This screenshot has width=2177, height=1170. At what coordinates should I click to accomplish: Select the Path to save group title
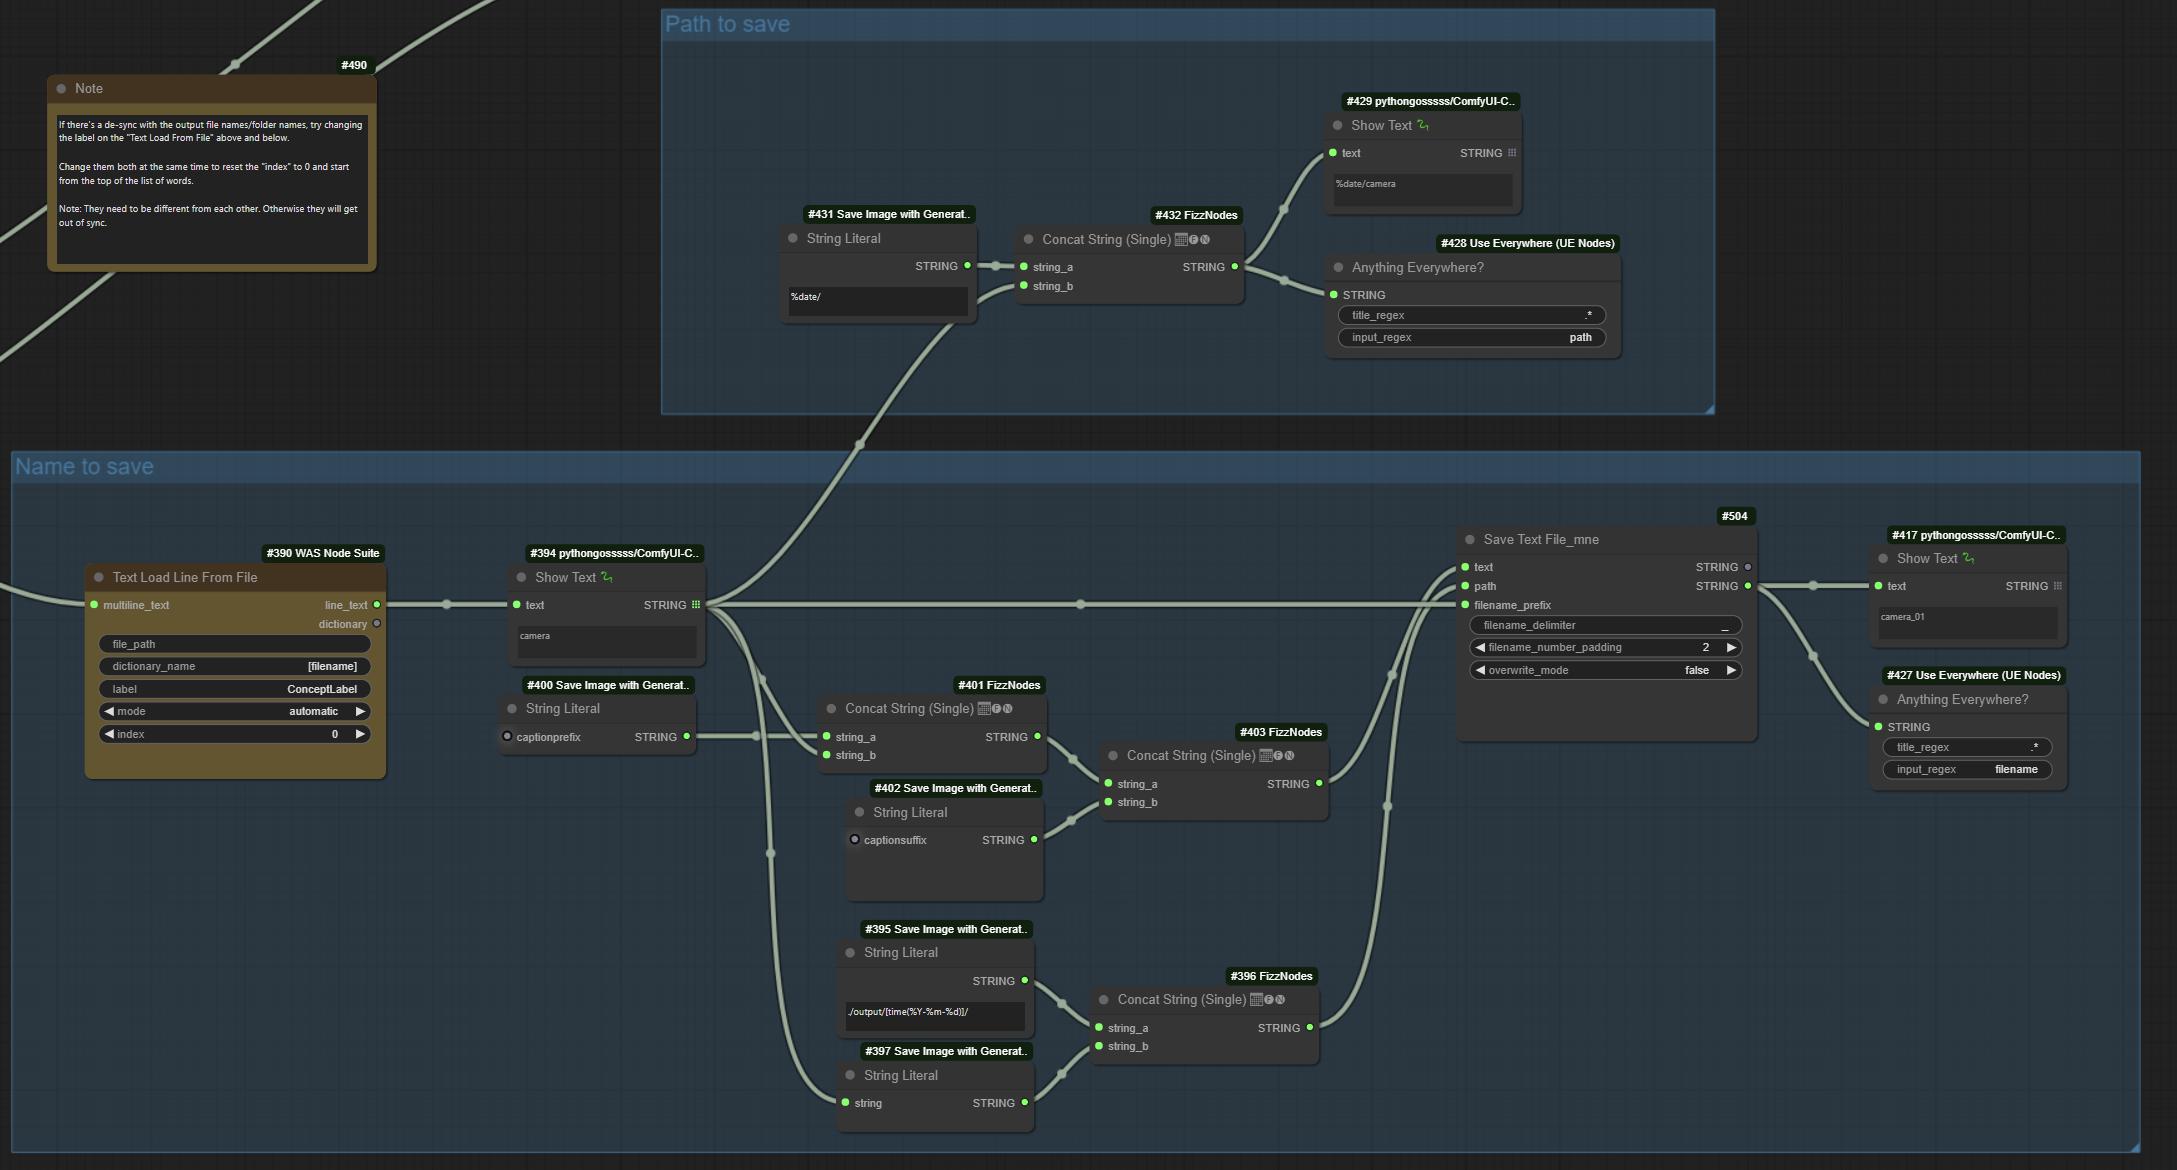(x=727, y=24)
